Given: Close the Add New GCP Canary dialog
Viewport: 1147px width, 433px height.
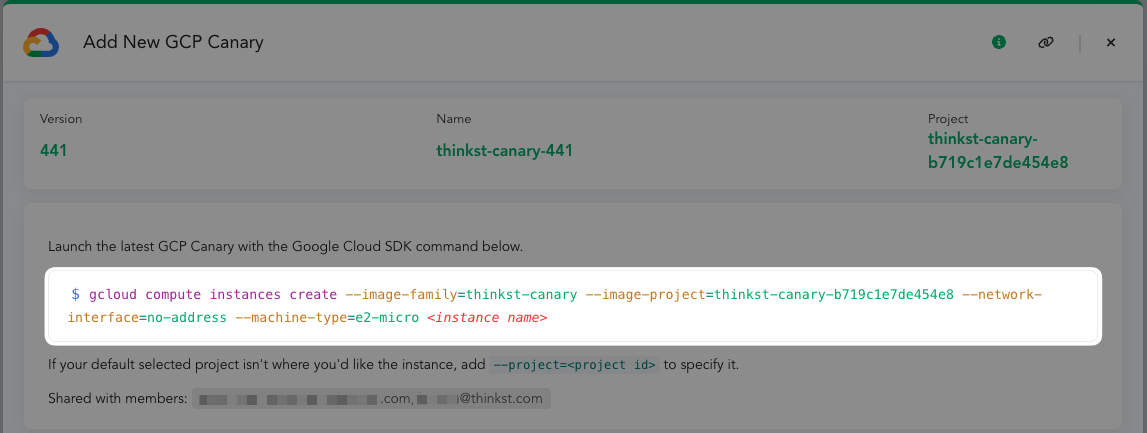Looking at the screenshot, I should click(x=1110, y=42).
